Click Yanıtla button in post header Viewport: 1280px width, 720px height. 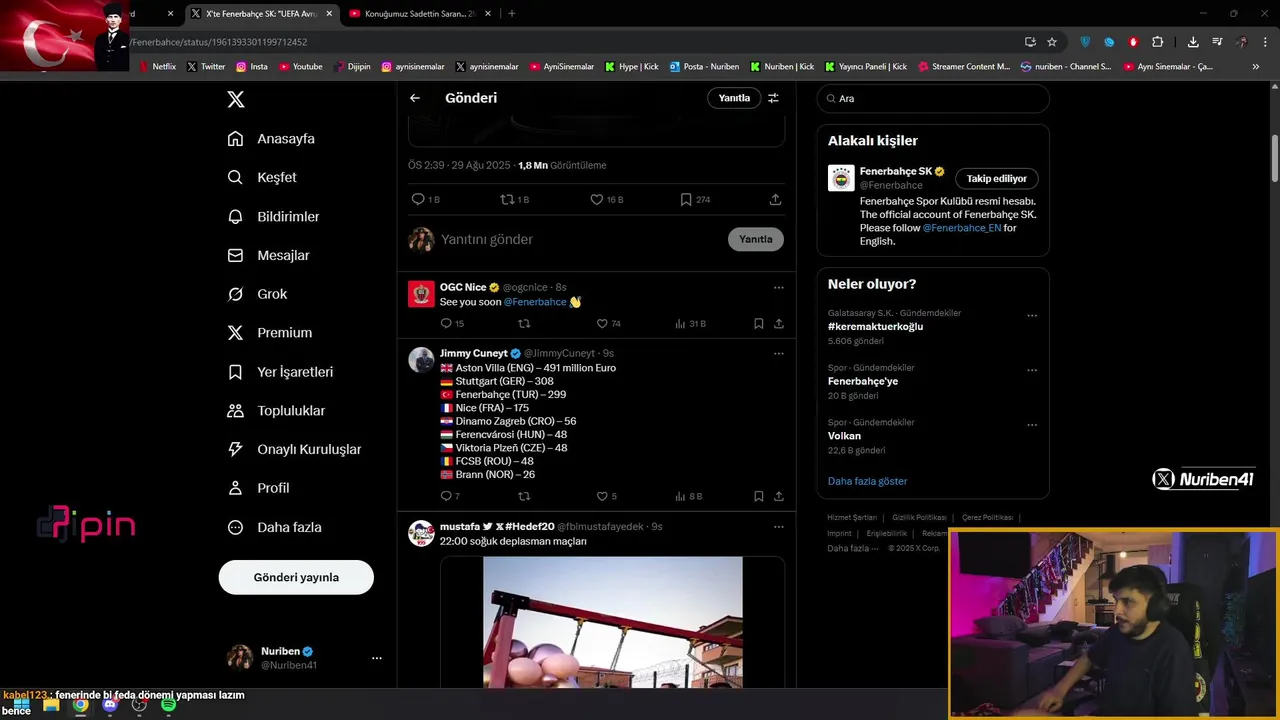click(x=734, y=98)
